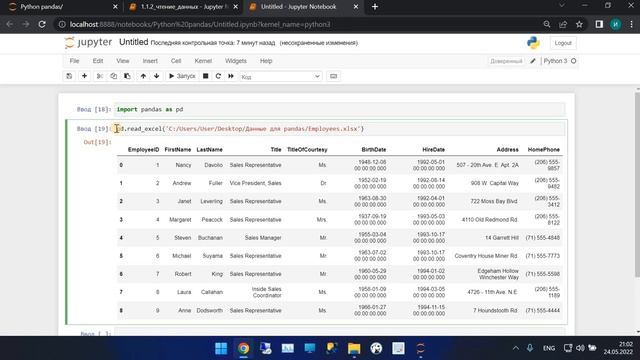Click the Vice President, Sales cell

(256, 183)
